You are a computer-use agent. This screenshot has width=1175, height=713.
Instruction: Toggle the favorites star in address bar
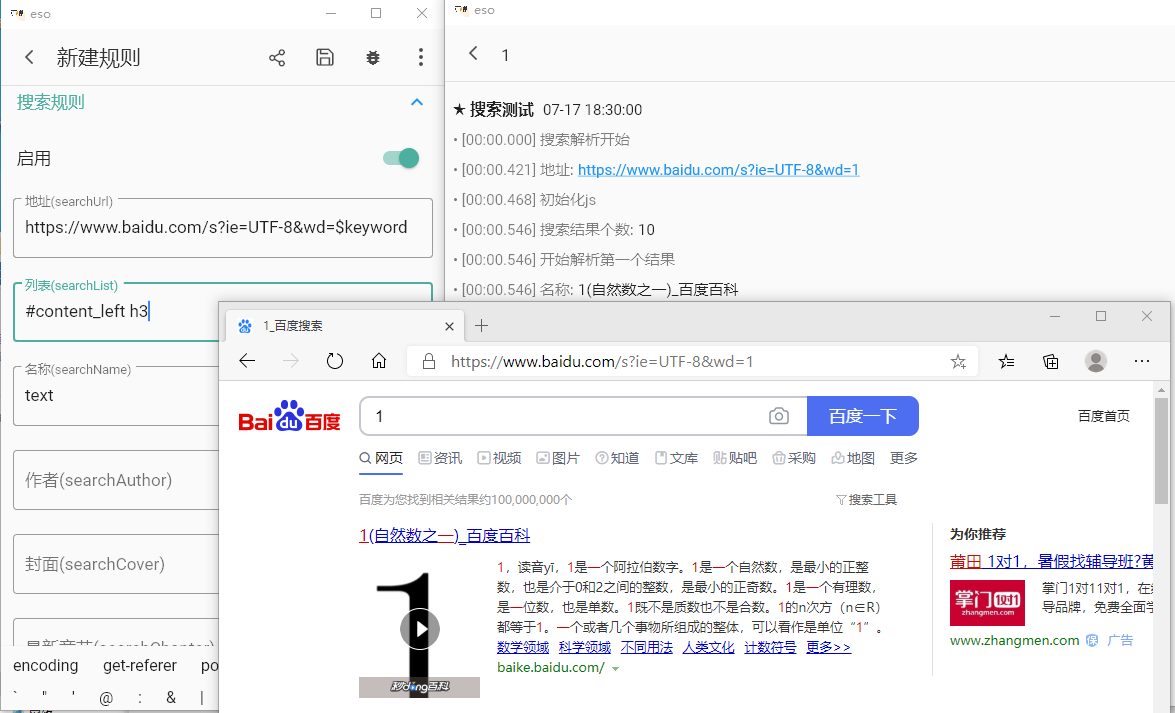(958, 360)
